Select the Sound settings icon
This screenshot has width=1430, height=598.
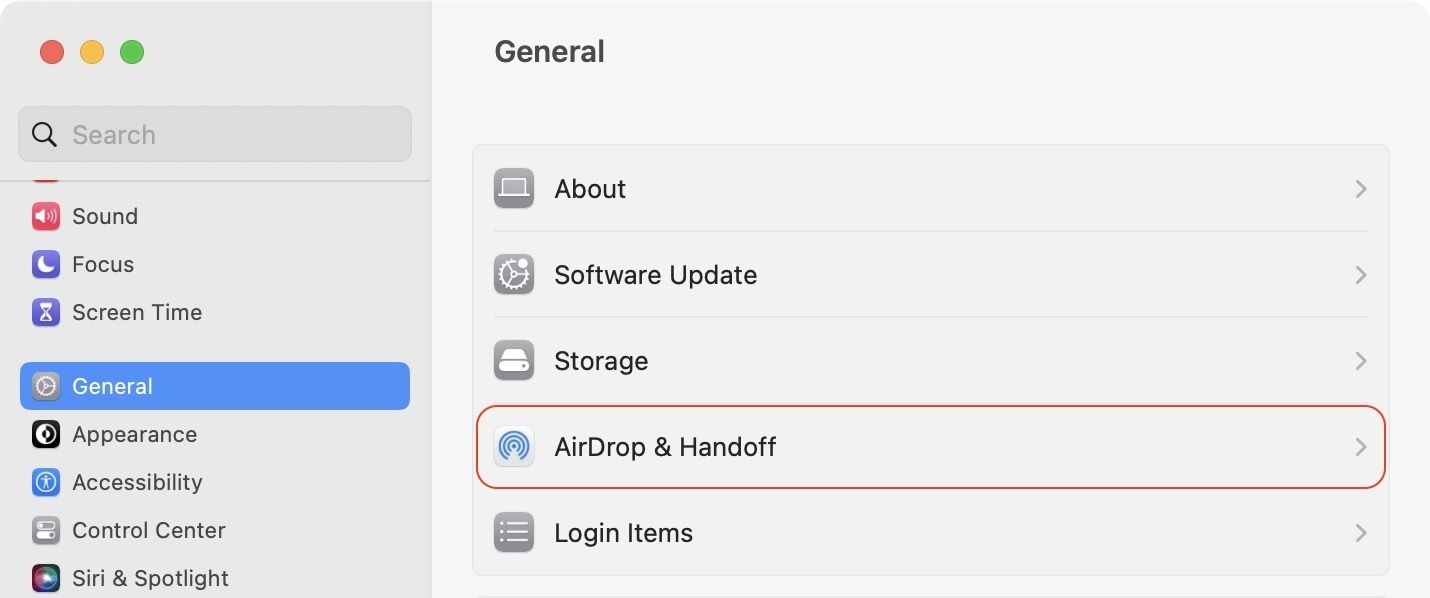45,216
